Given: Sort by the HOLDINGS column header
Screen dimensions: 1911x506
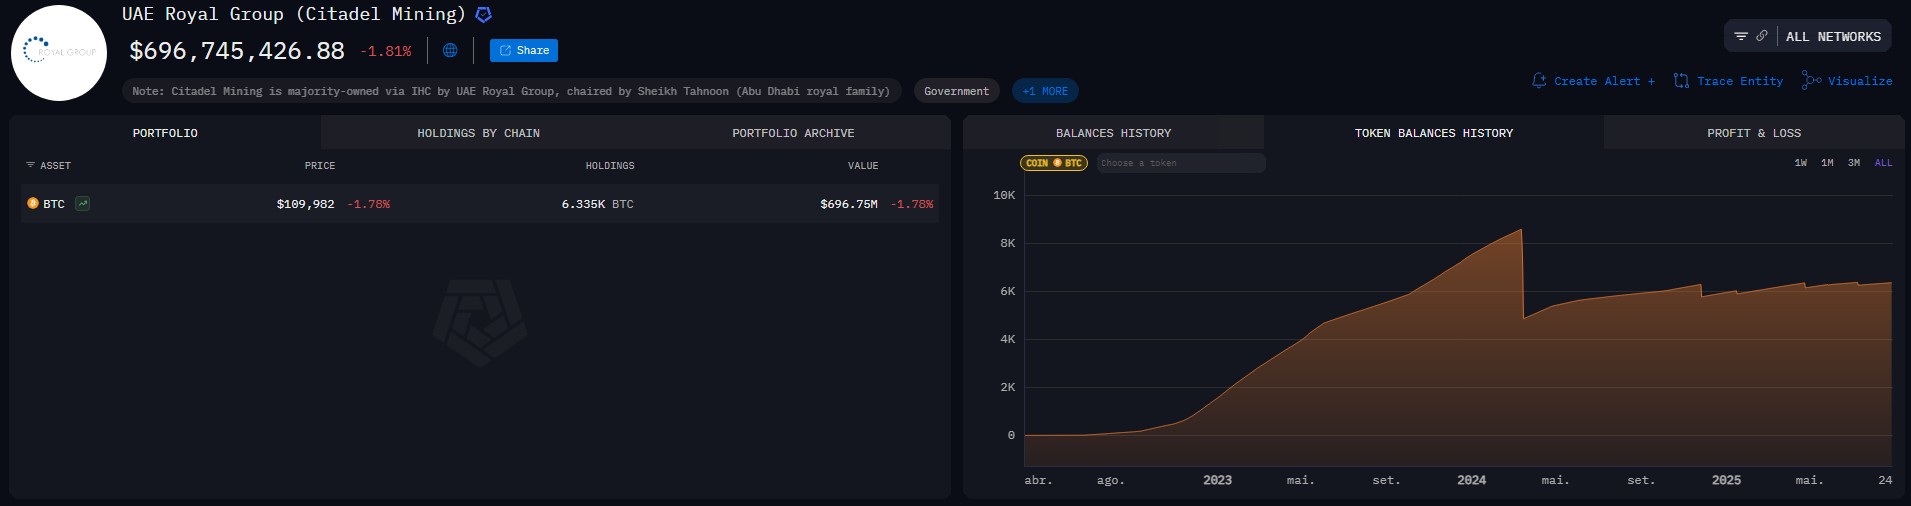Looking at the screenshot, I should click(x=610, y=166).
